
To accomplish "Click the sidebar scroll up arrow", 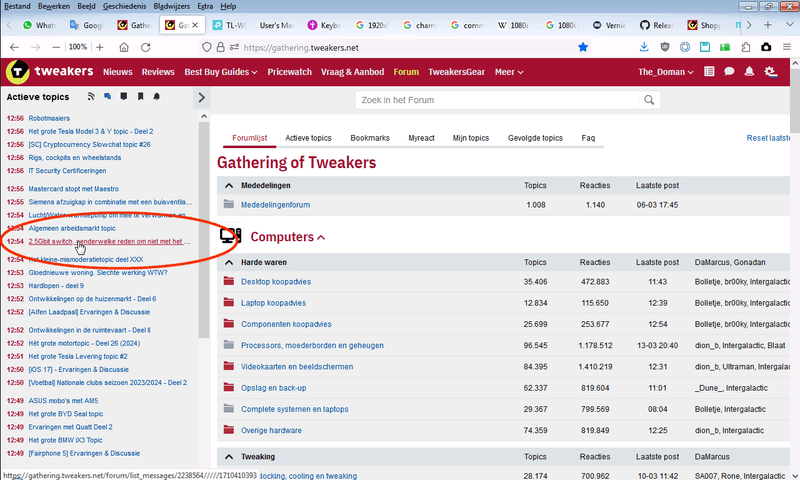I will point(204,116).
